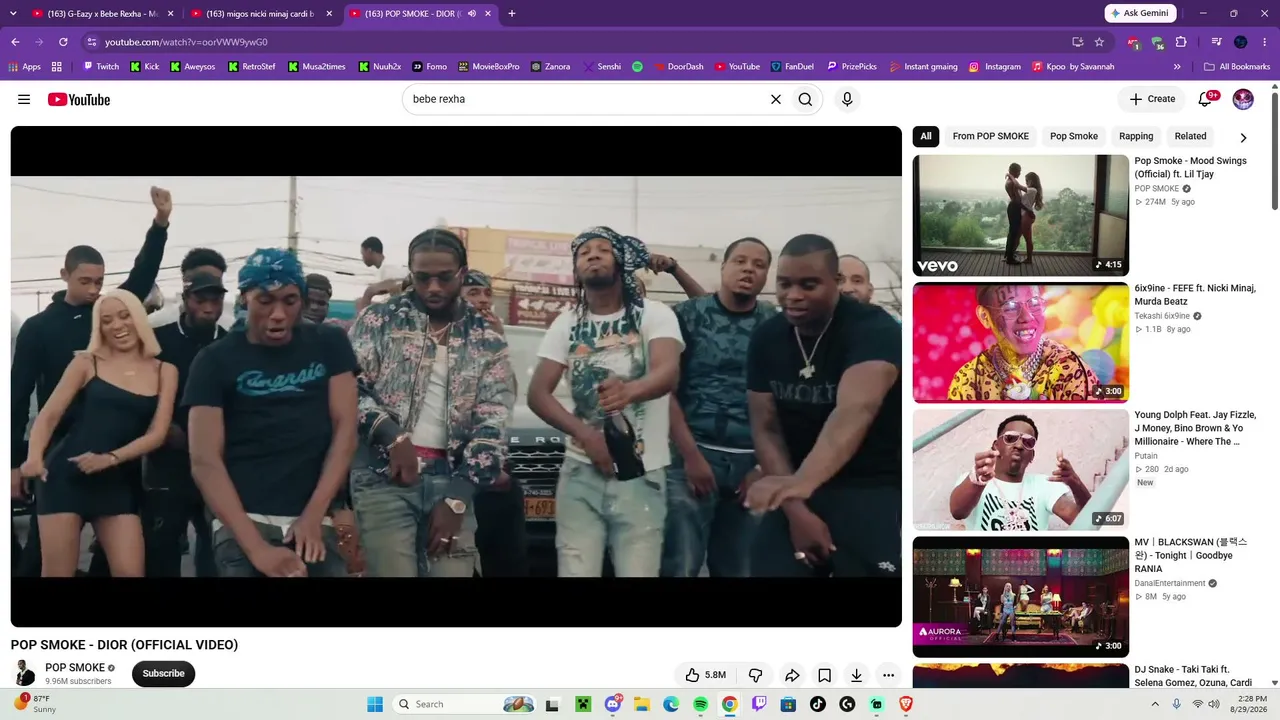
Task: Mute the POP SMOKE tab audio
Action: 471,14
